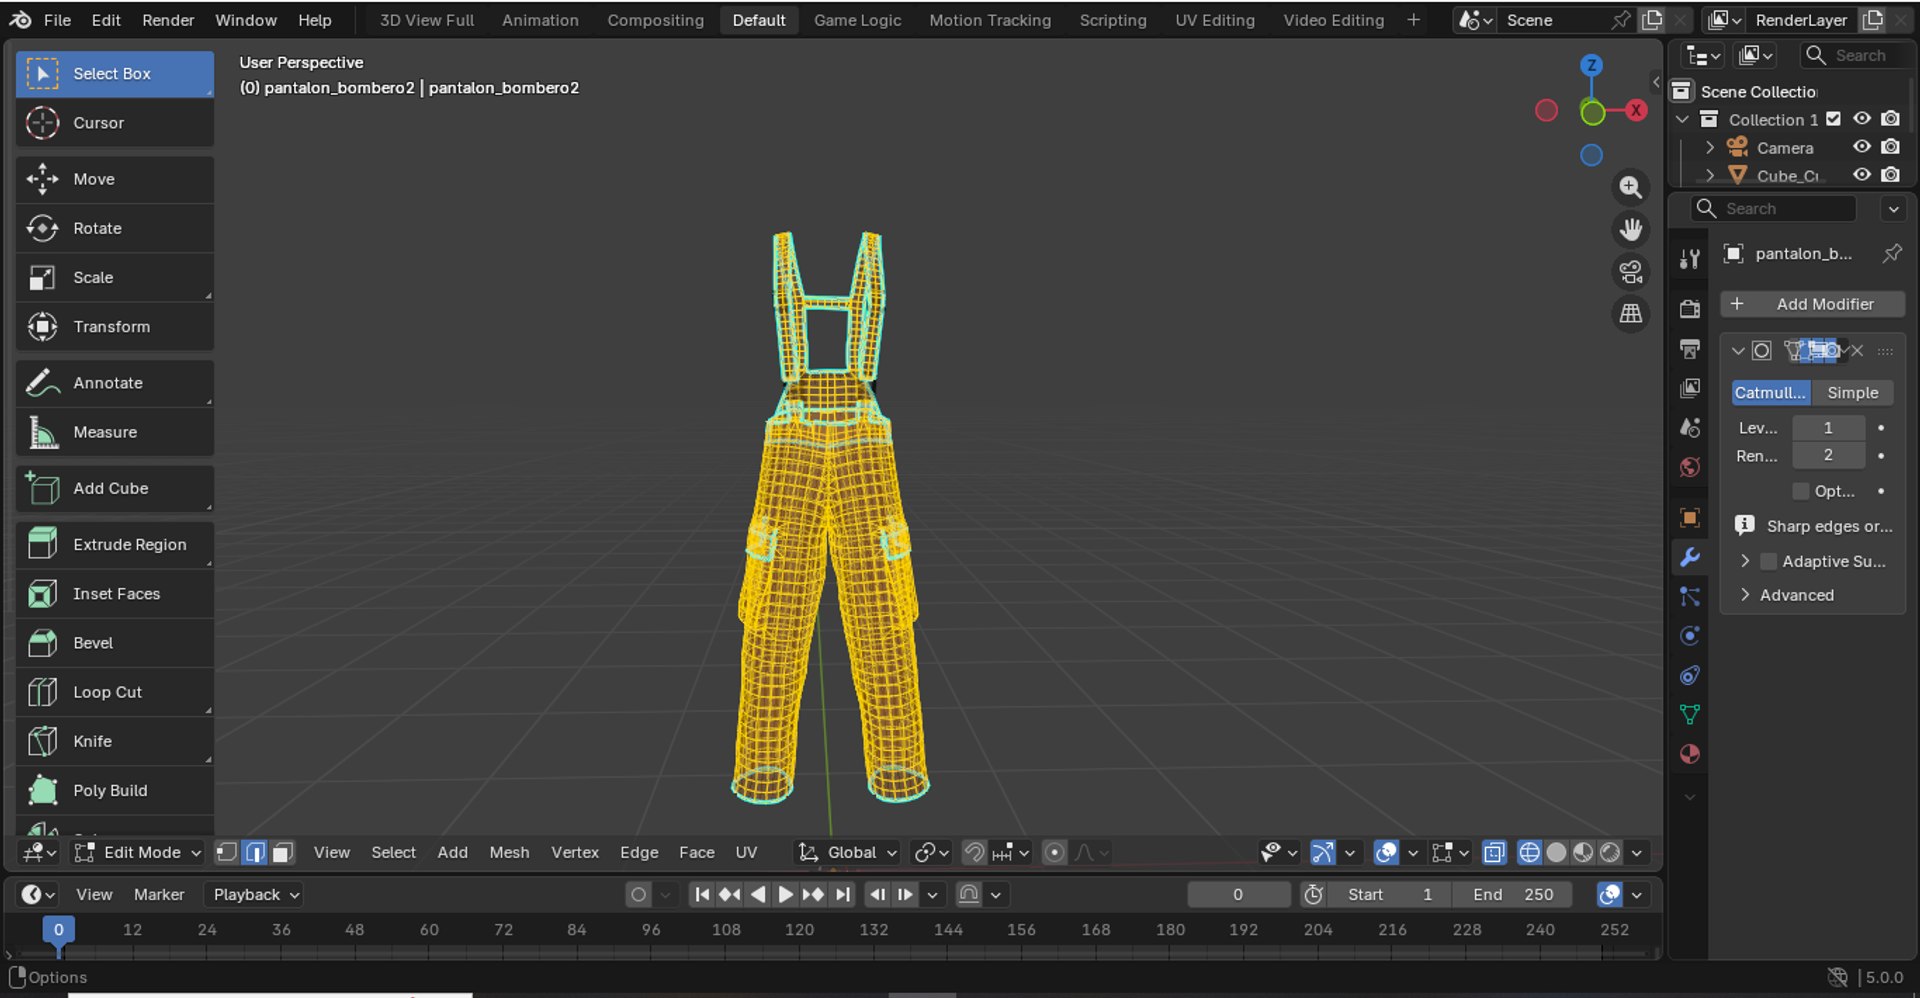Click the zoom viewport magnifier icon

1631,187
